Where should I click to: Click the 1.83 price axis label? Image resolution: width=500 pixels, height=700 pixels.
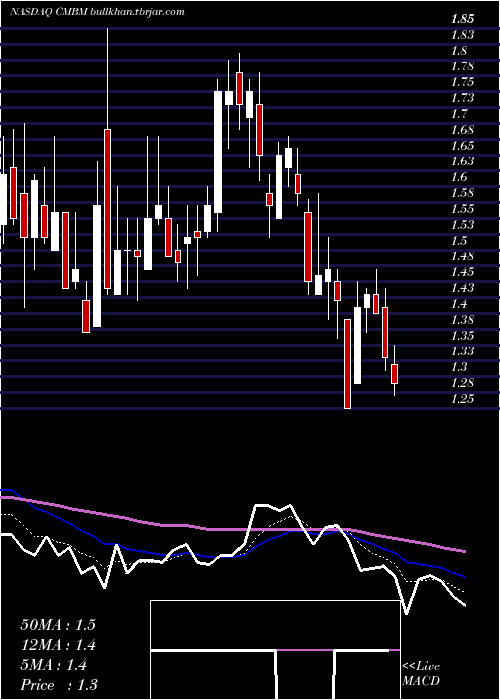(x=462, y=35)
